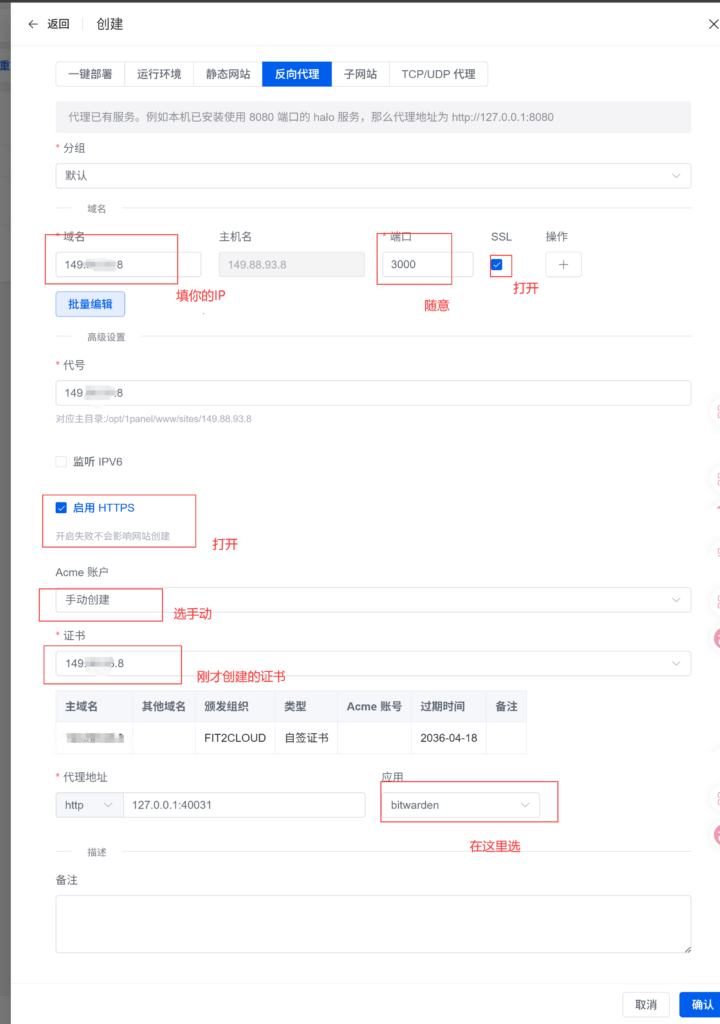Click the disabled 主机名 field 149.88.93.8
This screenshot has height=1024, width=720.
(x=291, y=264)
